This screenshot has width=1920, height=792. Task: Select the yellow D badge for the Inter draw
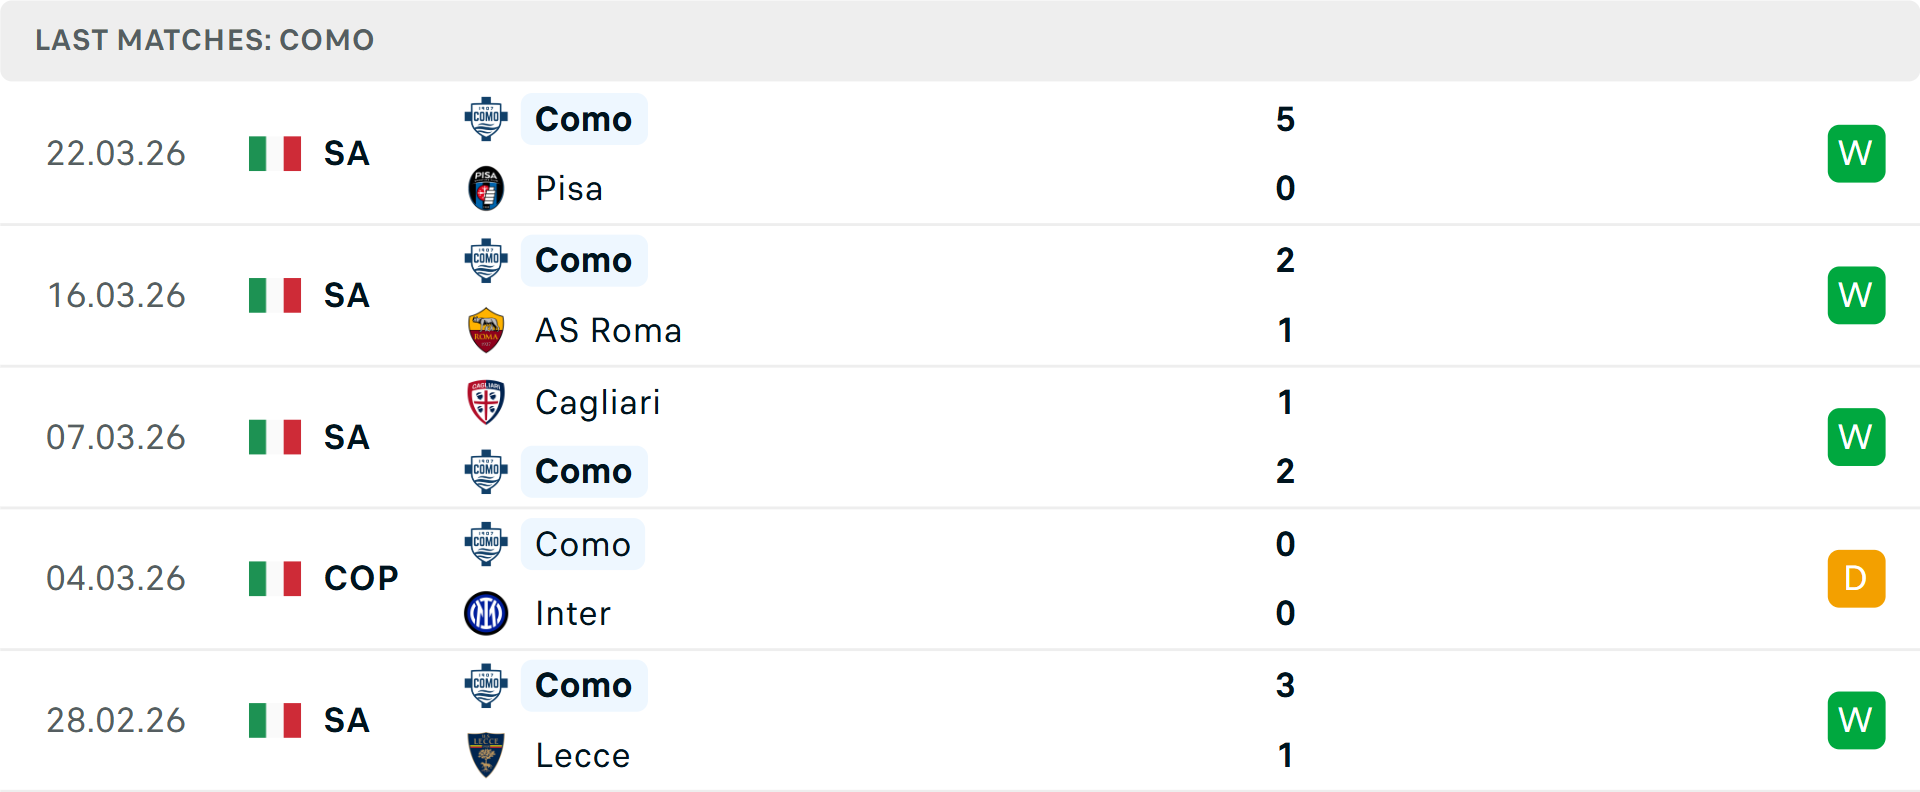[x=1856, y=578]
